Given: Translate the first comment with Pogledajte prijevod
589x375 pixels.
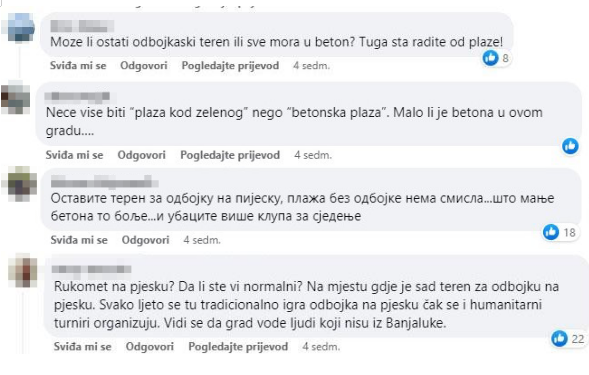Looking at the screenshot, I should [230, 66].
